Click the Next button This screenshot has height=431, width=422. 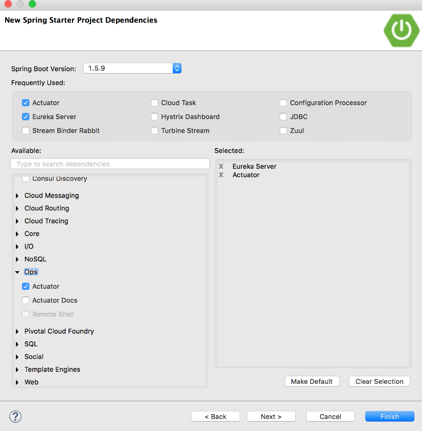[x=271, y=416]
